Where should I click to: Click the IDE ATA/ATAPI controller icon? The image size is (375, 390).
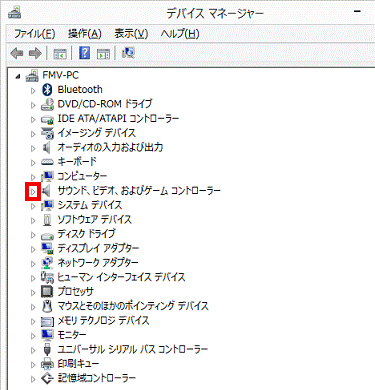tap(47, 119)
